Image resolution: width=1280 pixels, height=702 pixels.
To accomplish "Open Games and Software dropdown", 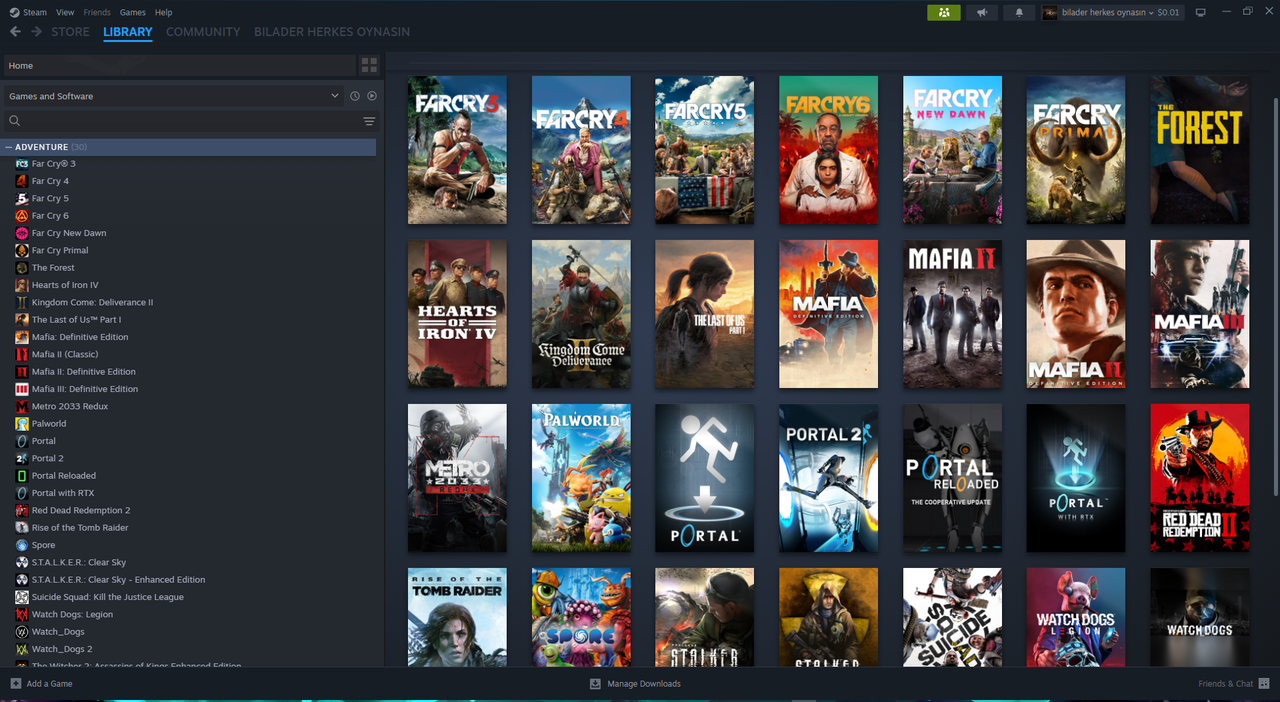I will (x=173, y=96).
